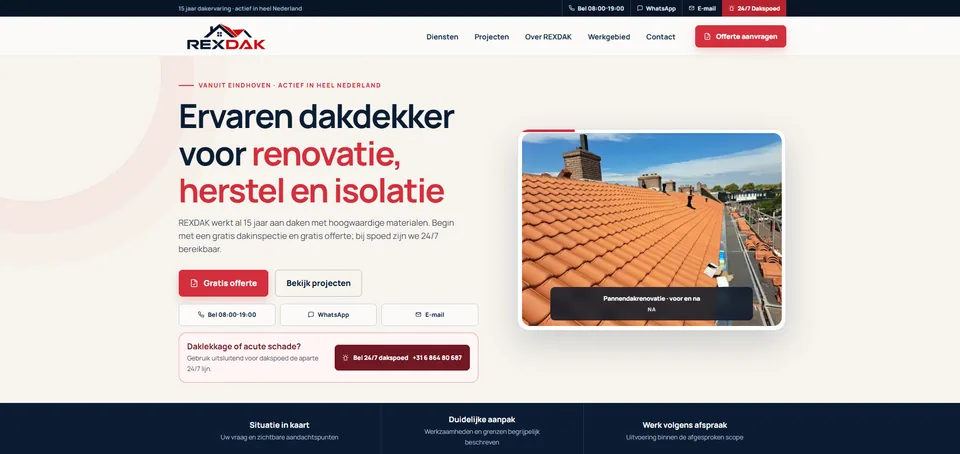This screenshot has width=960, height=454.
Task: Click the Situatie in kaart text
Action: (279, 425)
